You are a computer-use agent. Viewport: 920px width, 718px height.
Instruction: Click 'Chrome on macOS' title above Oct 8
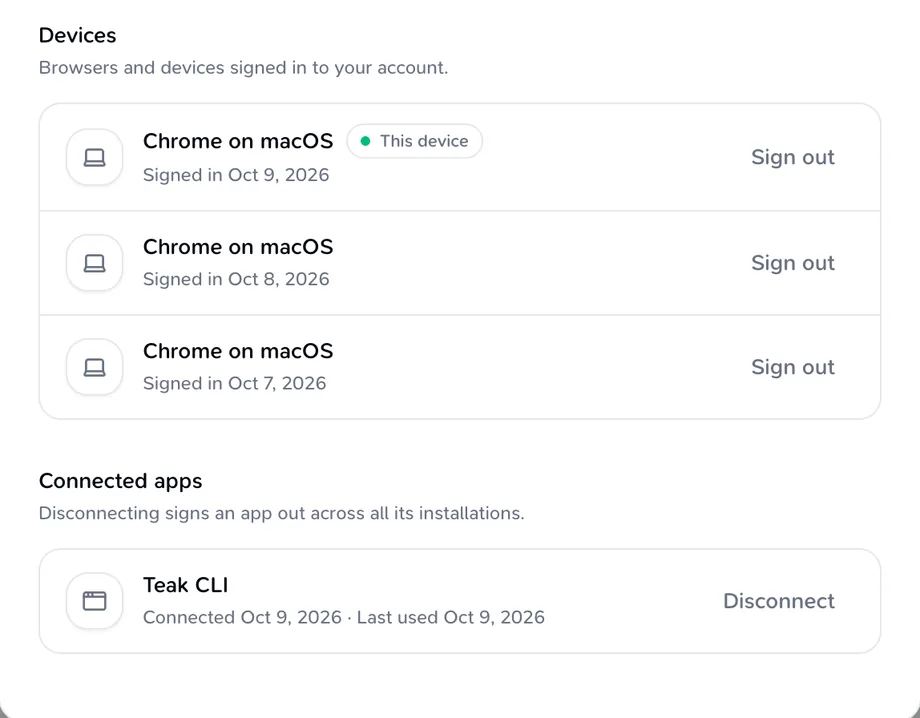coord(238,247)
